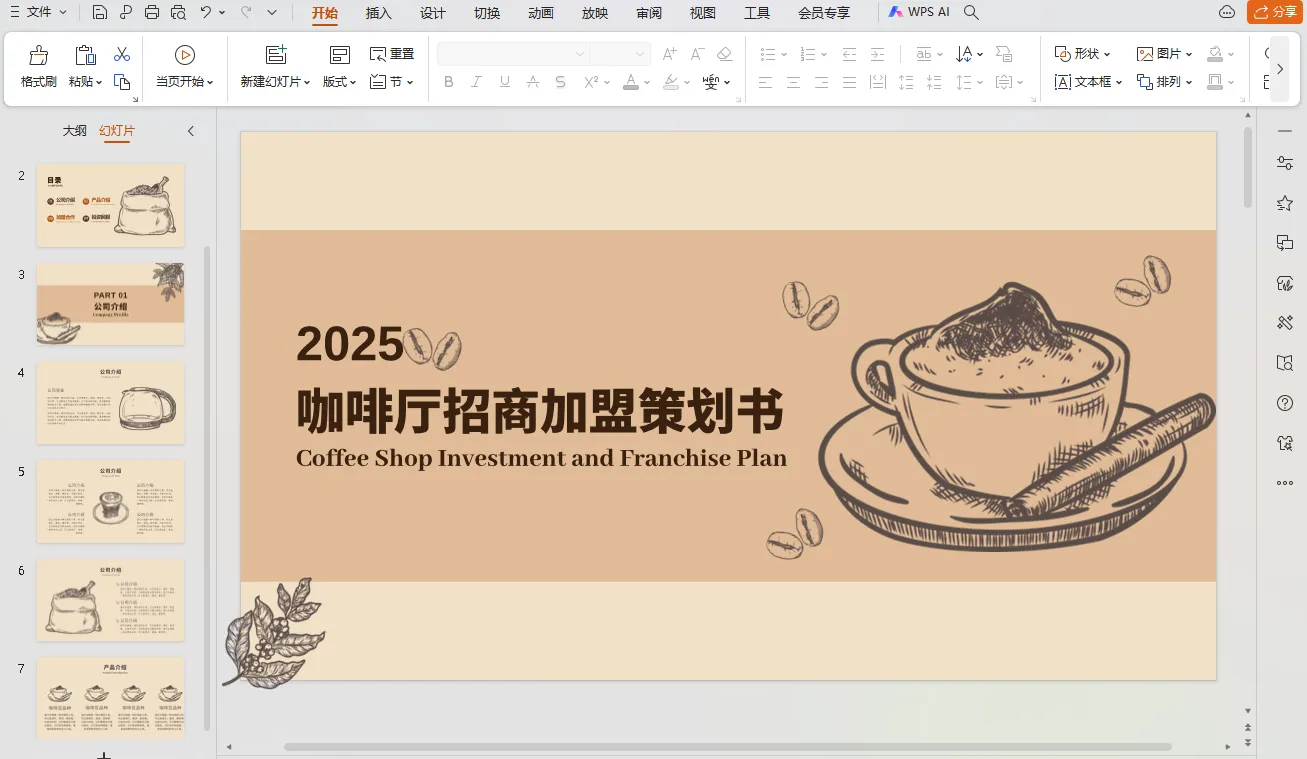
Task: Click the Print icon in quick access
Action: [152, 12]
